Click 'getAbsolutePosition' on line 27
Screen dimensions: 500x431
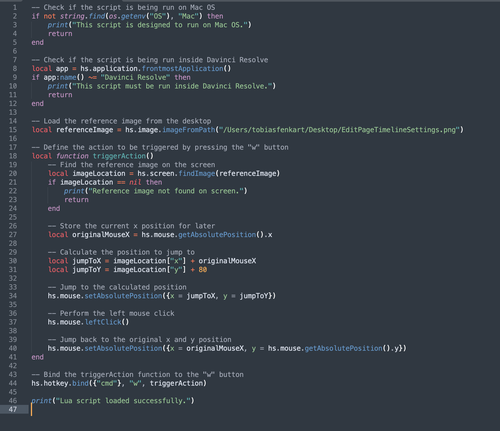217,235
